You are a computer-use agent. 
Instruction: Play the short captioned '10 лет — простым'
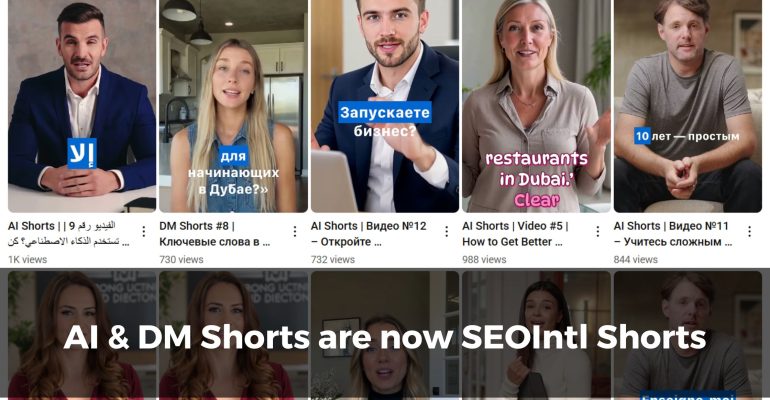(688, 106)
